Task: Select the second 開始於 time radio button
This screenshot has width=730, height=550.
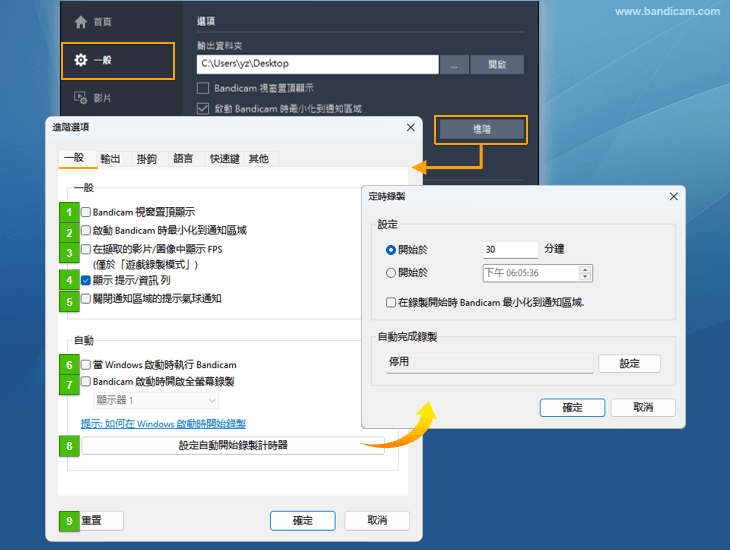Action: click(x=391, y=272)
